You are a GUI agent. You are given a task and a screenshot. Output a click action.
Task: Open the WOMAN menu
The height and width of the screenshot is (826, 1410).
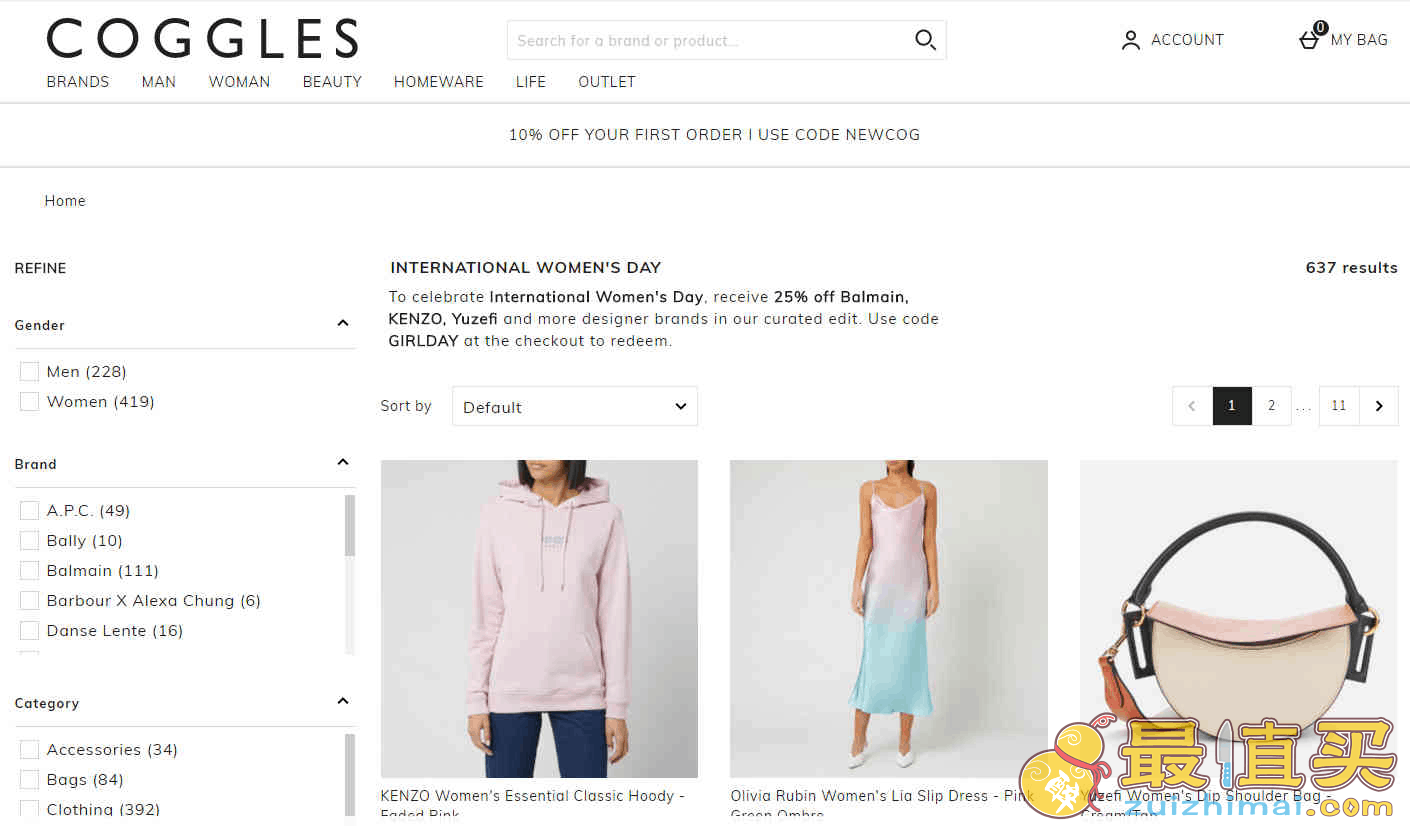(239, 82)
